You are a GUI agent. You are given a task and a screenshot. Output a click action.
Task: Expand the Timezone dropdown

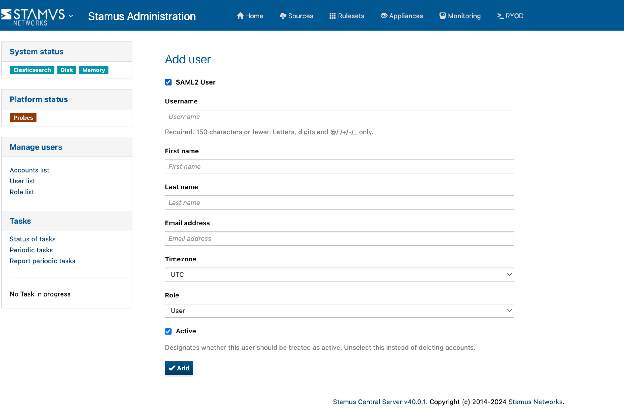tap(339, 274)
